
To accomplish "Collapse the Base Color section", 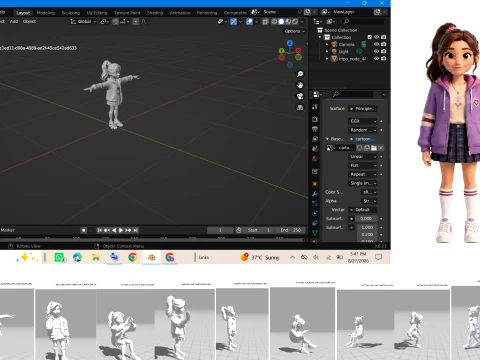I will 327,139.
